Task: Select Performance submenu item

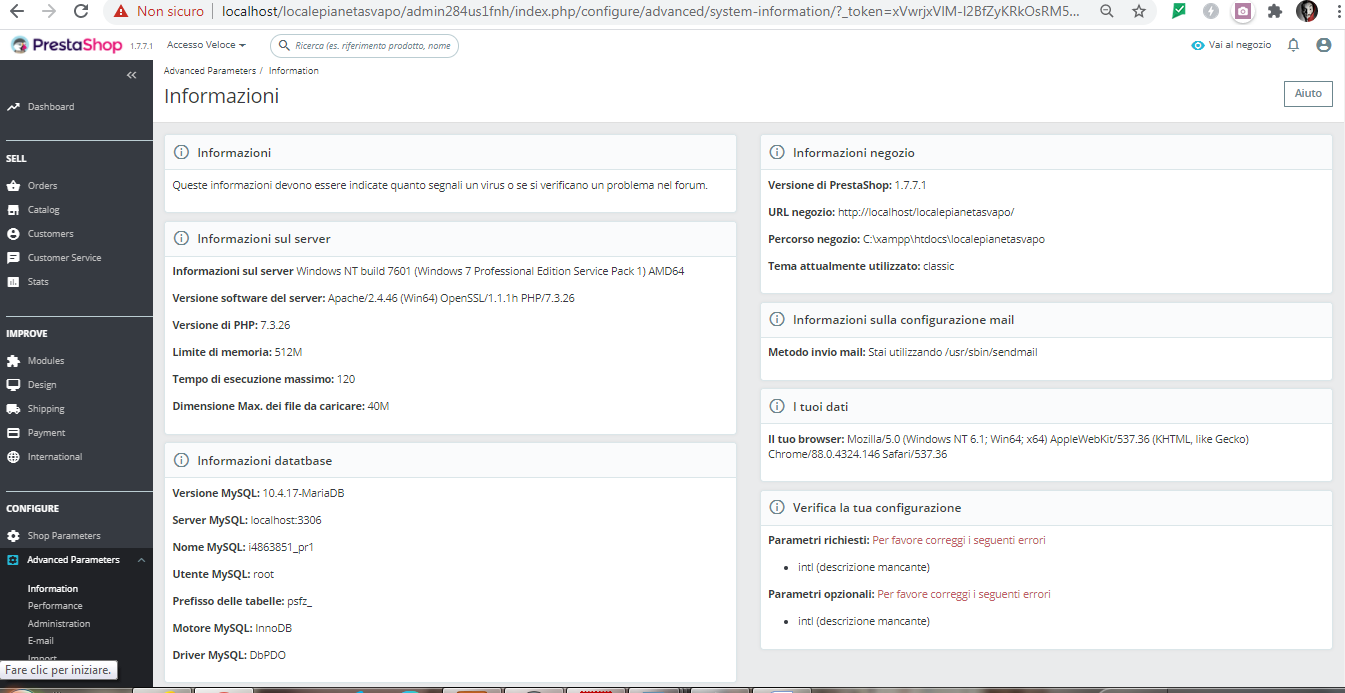Action: click(x=55, y=606)
